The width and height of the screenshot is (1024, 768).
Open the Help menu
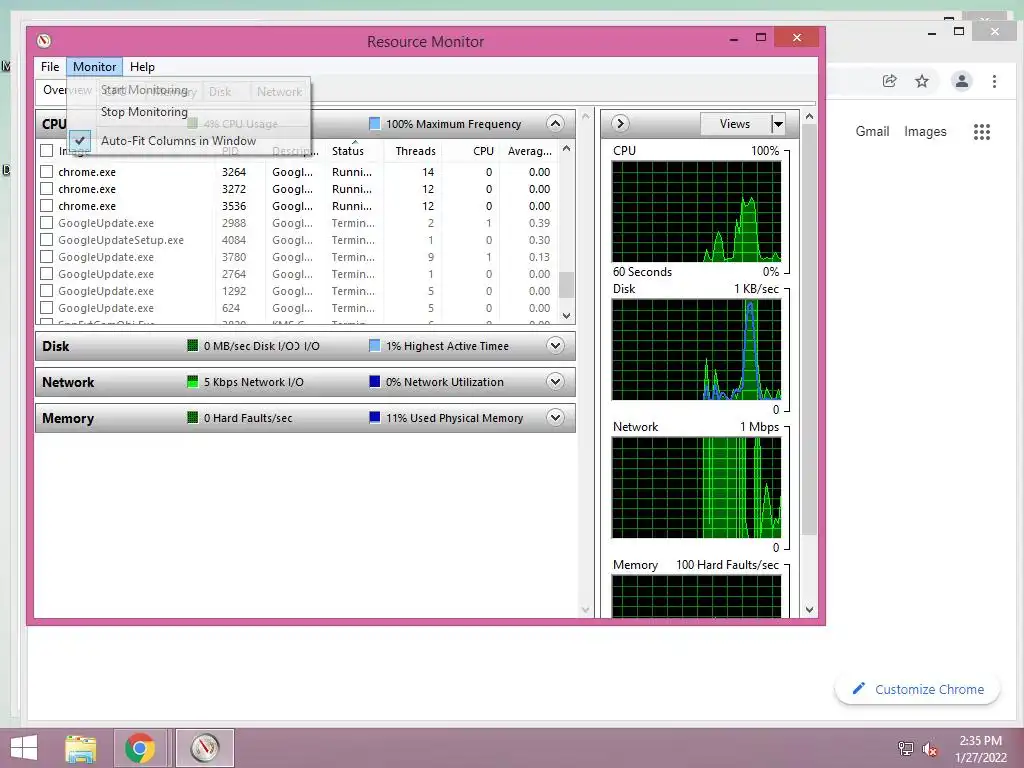click(142, 67)
